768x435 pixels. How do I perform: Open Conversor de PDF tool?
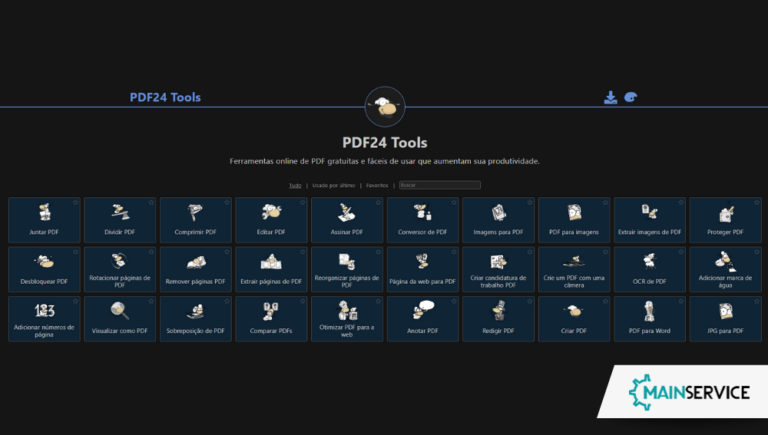[423, 220]
